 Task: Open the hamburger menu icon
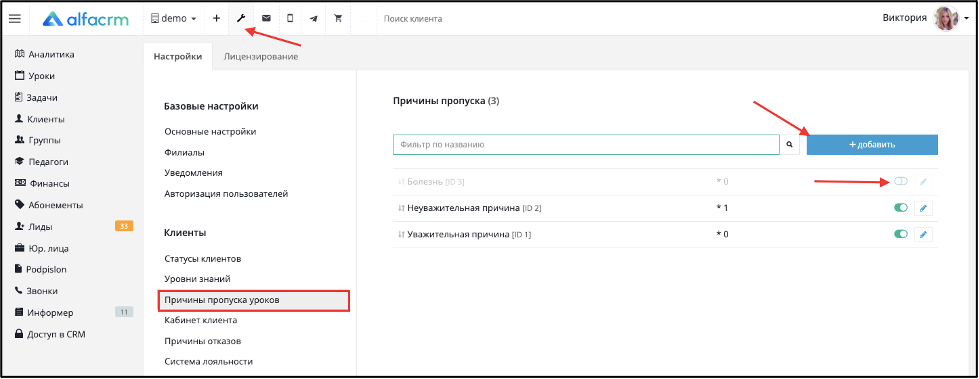15,19
